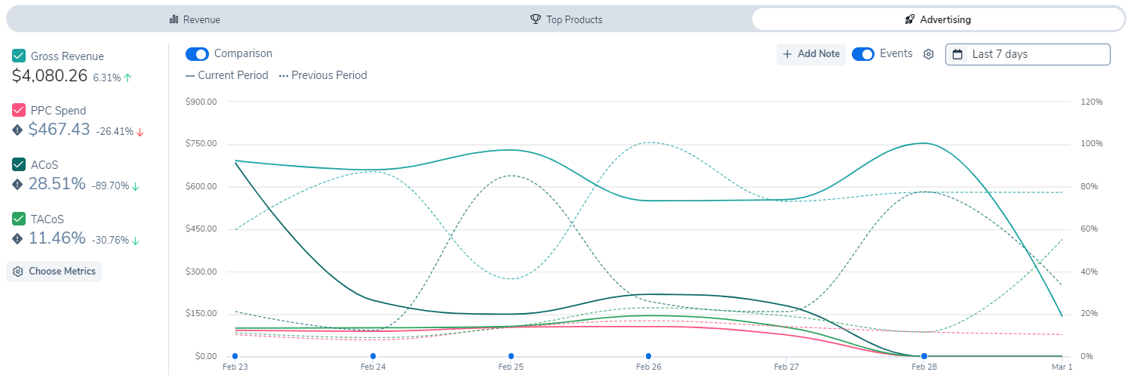Click the trophy icon on Top Products tab

click(x=535, y=19)
